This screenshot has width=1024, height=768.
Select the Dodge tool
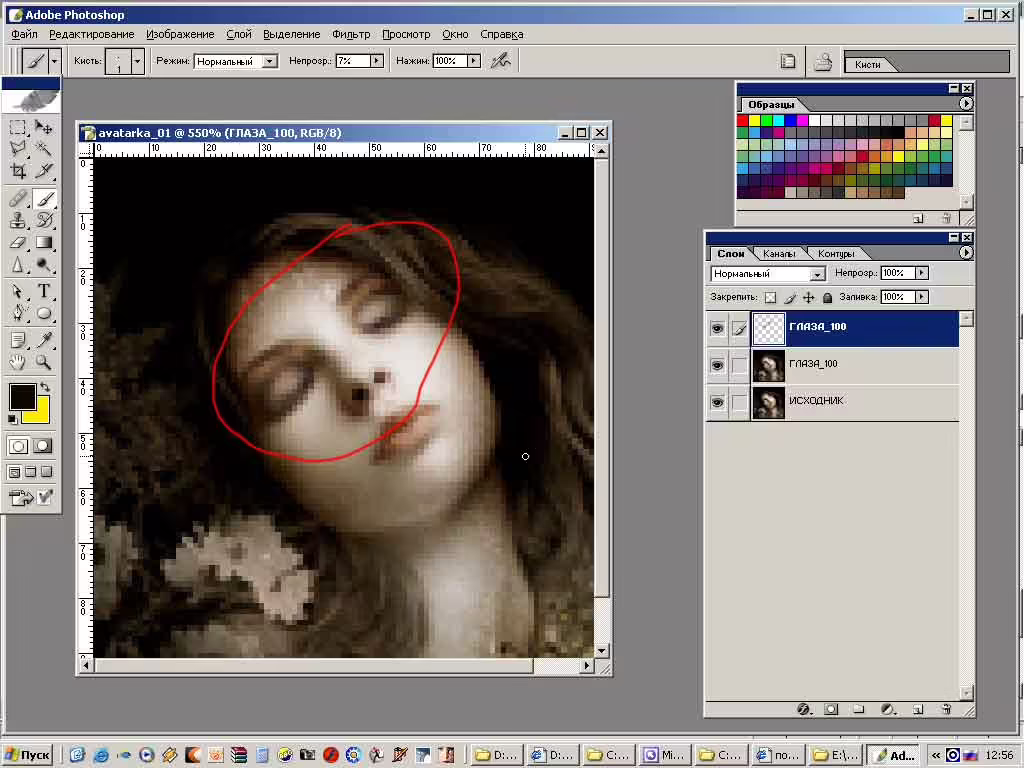[44, 264]
